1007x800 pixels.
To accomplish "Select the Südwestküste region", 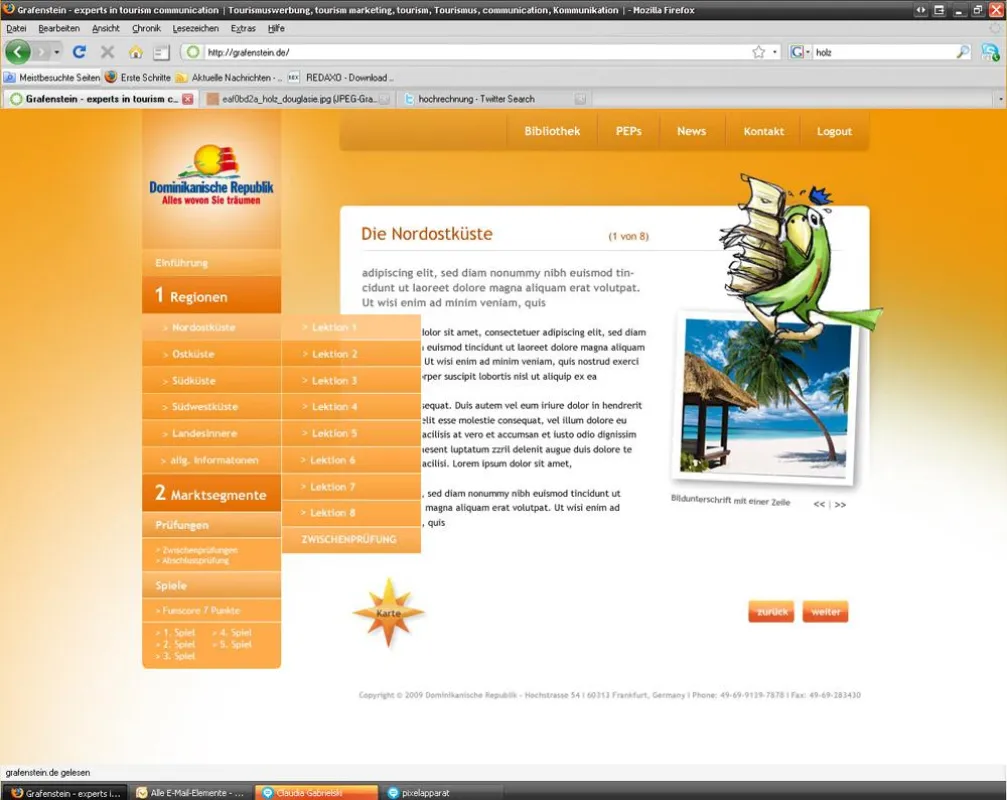I will [x=211, y=406].
